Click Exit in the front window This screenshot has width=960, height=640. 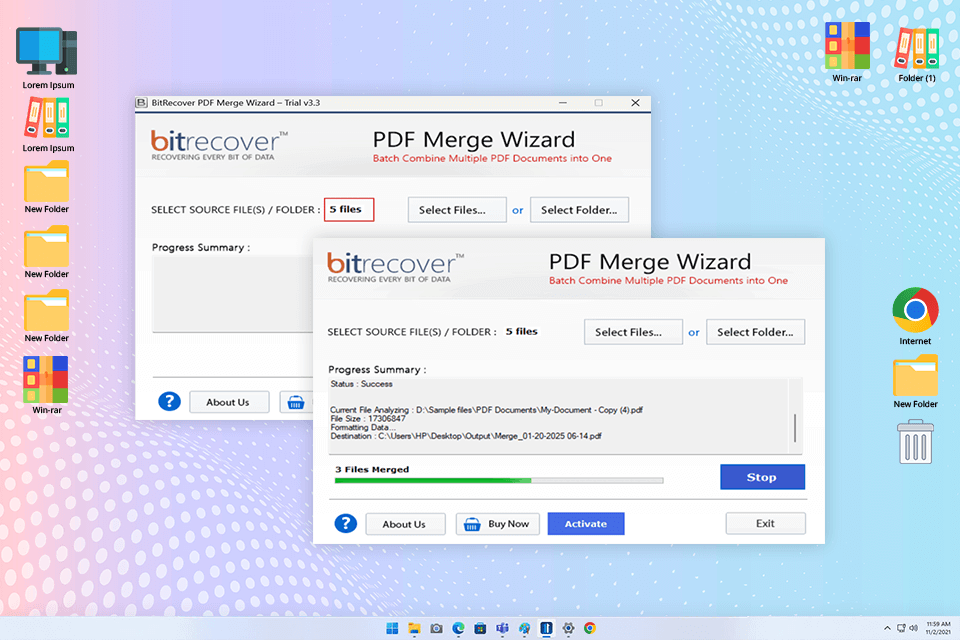pyautogui.click(x=765, y=523)
